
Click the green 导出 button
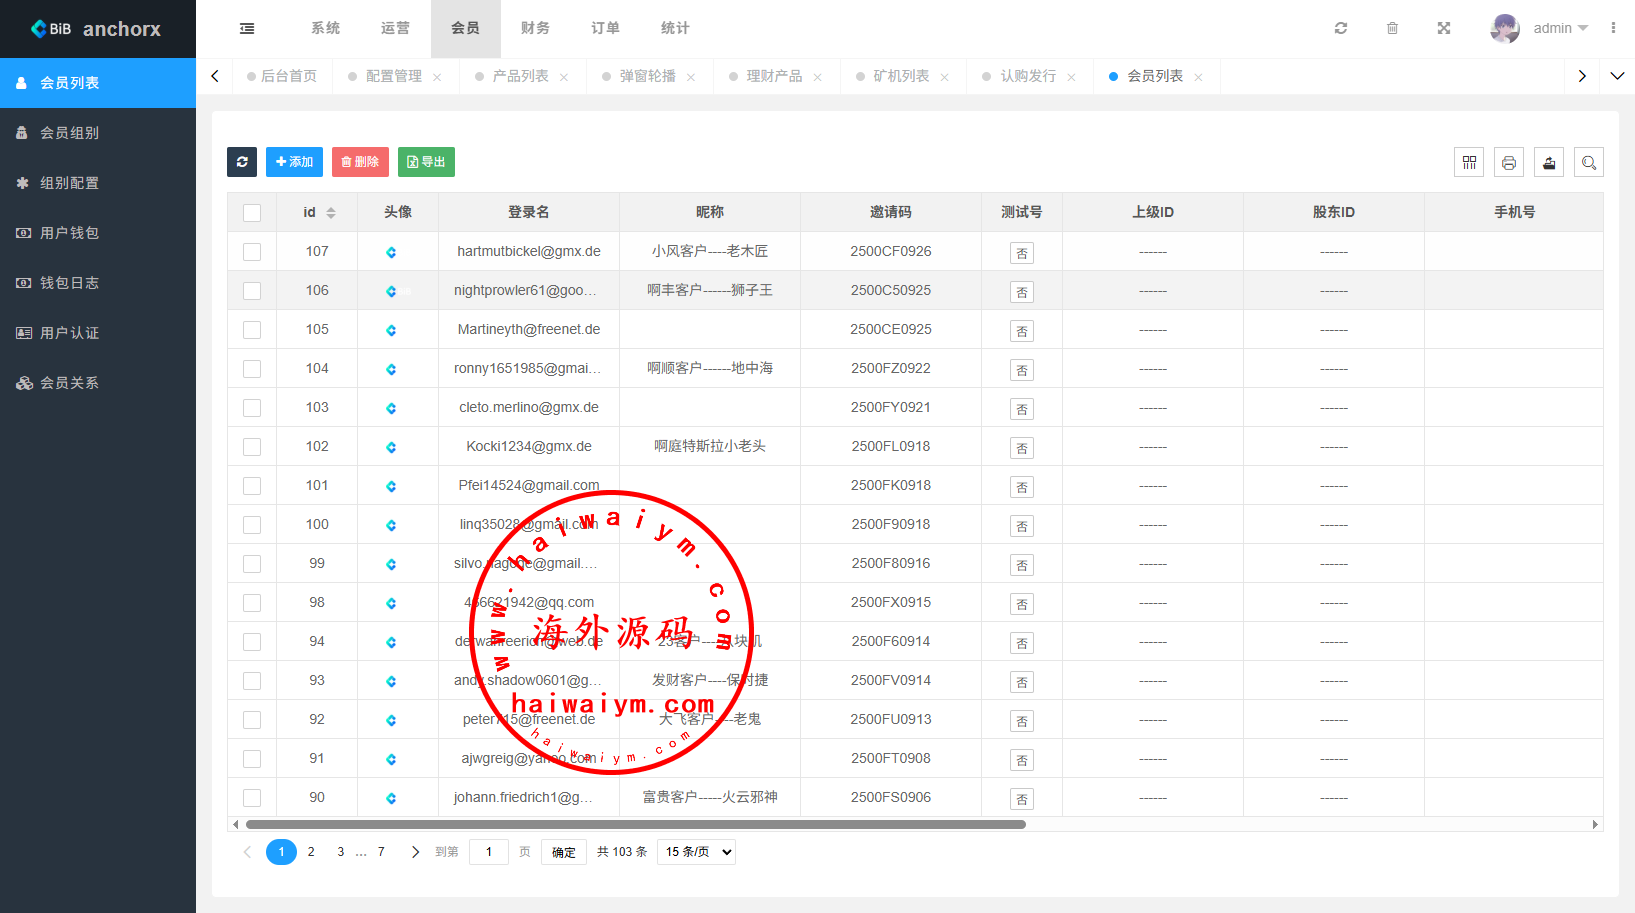tap(426, 162)
